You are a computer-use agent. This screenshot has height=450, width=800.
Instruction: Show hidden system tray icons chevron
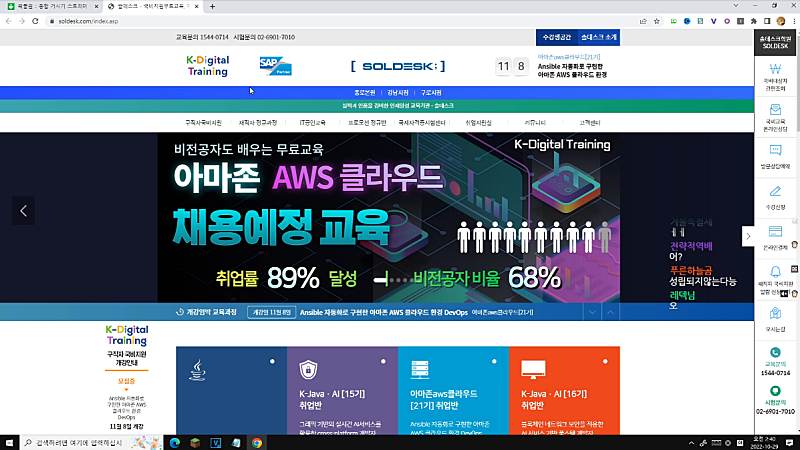691,443
